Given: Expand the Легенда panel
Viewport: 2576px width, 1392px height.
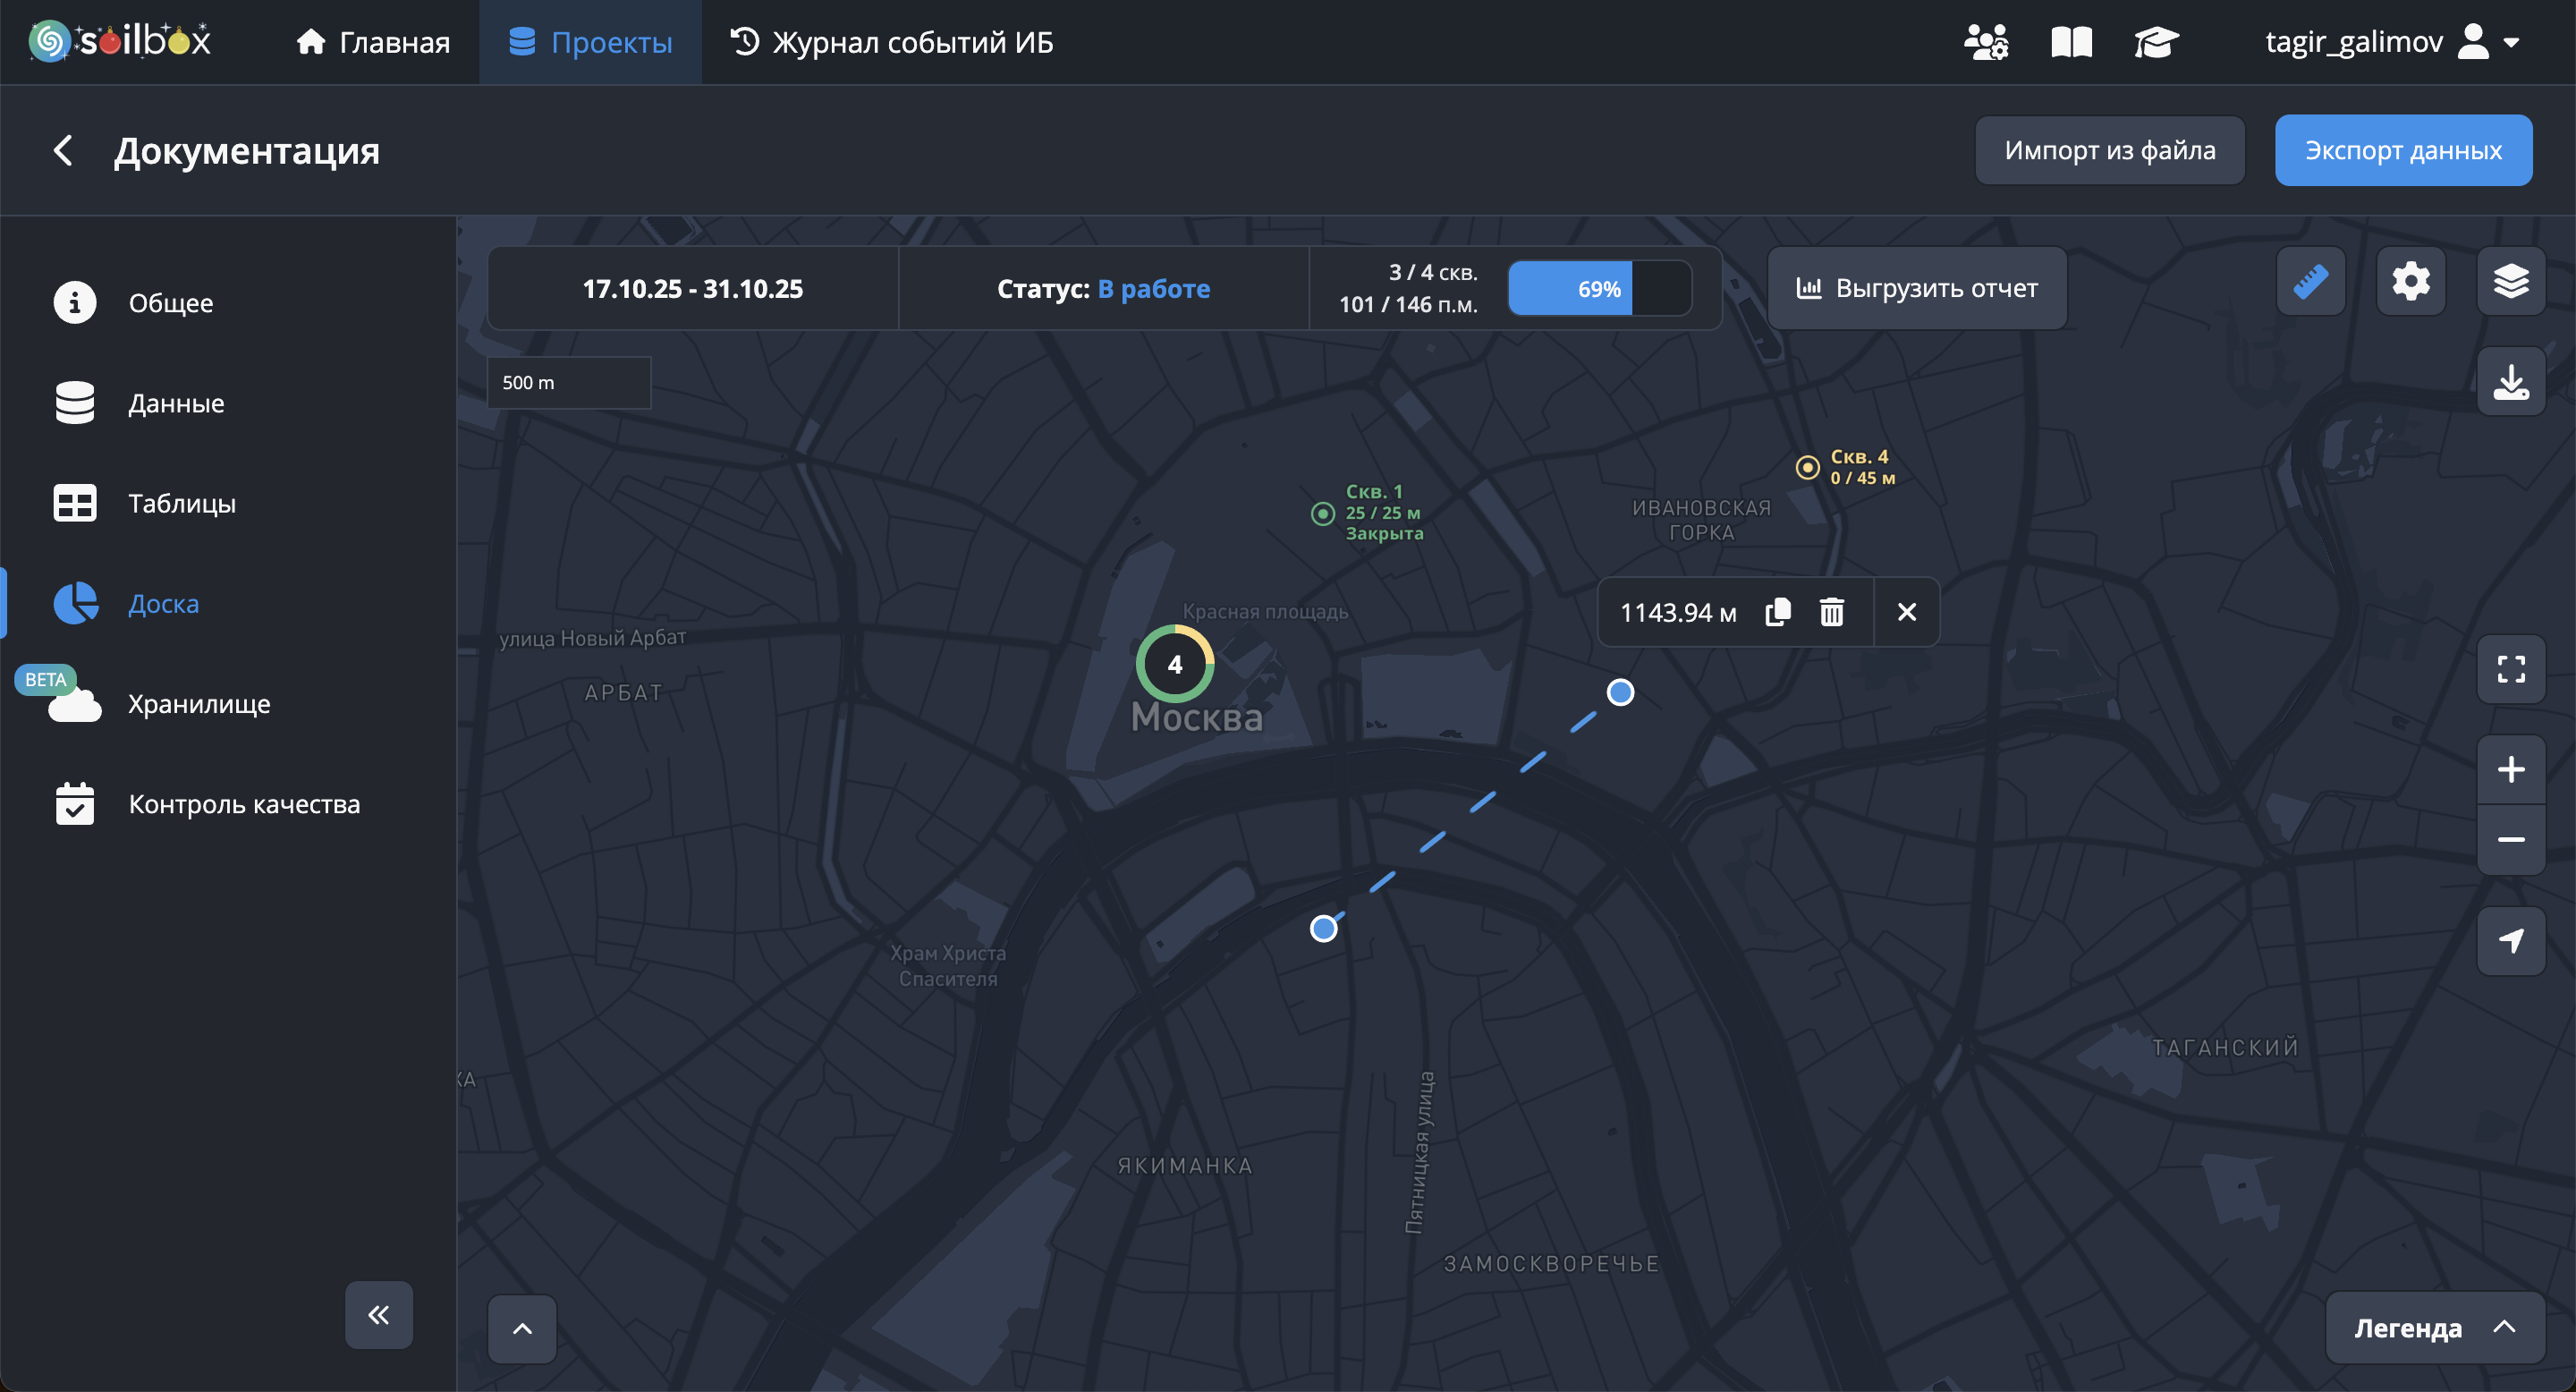Looking at the screenshot, I should point(2434,1328).
